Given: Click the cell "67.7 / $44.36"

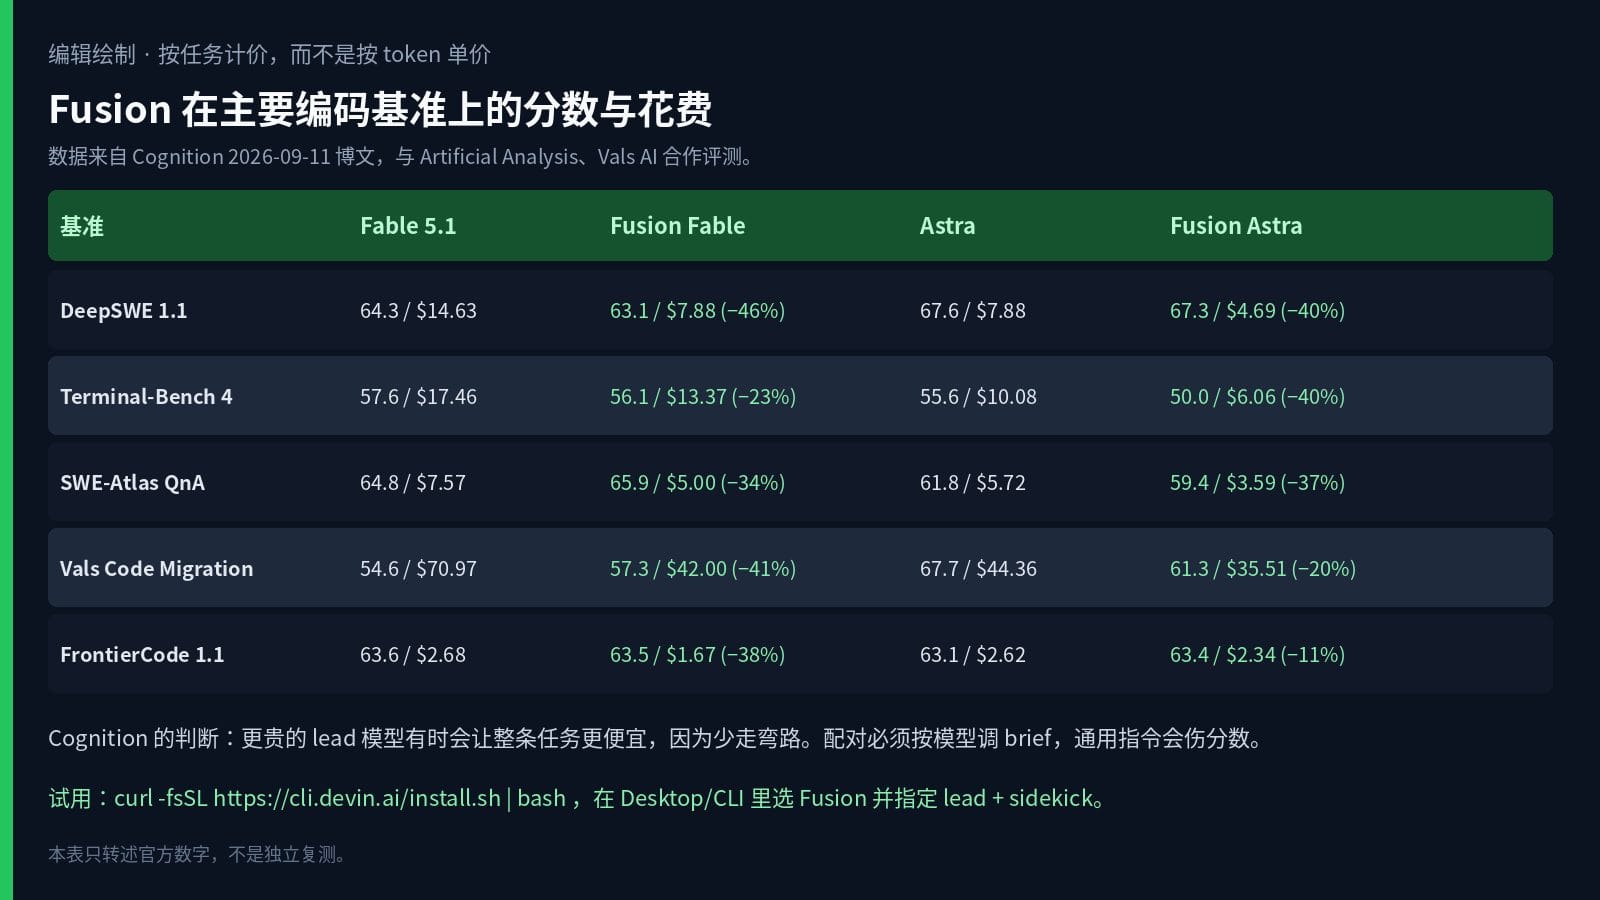Looking at the screenshot, I should coord(978,568).
